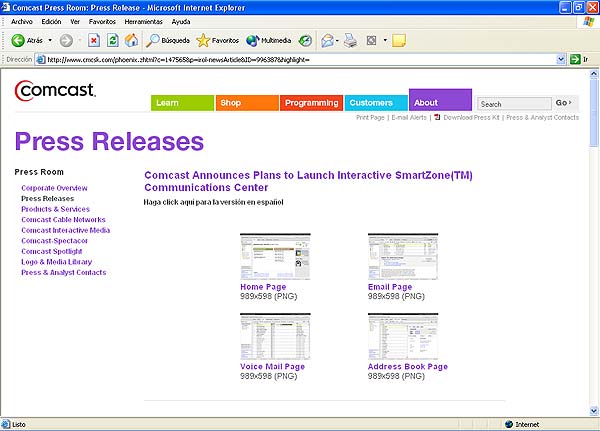Open the Multimedia toolbar button
The image size is (600, 431).
point(268,41)
